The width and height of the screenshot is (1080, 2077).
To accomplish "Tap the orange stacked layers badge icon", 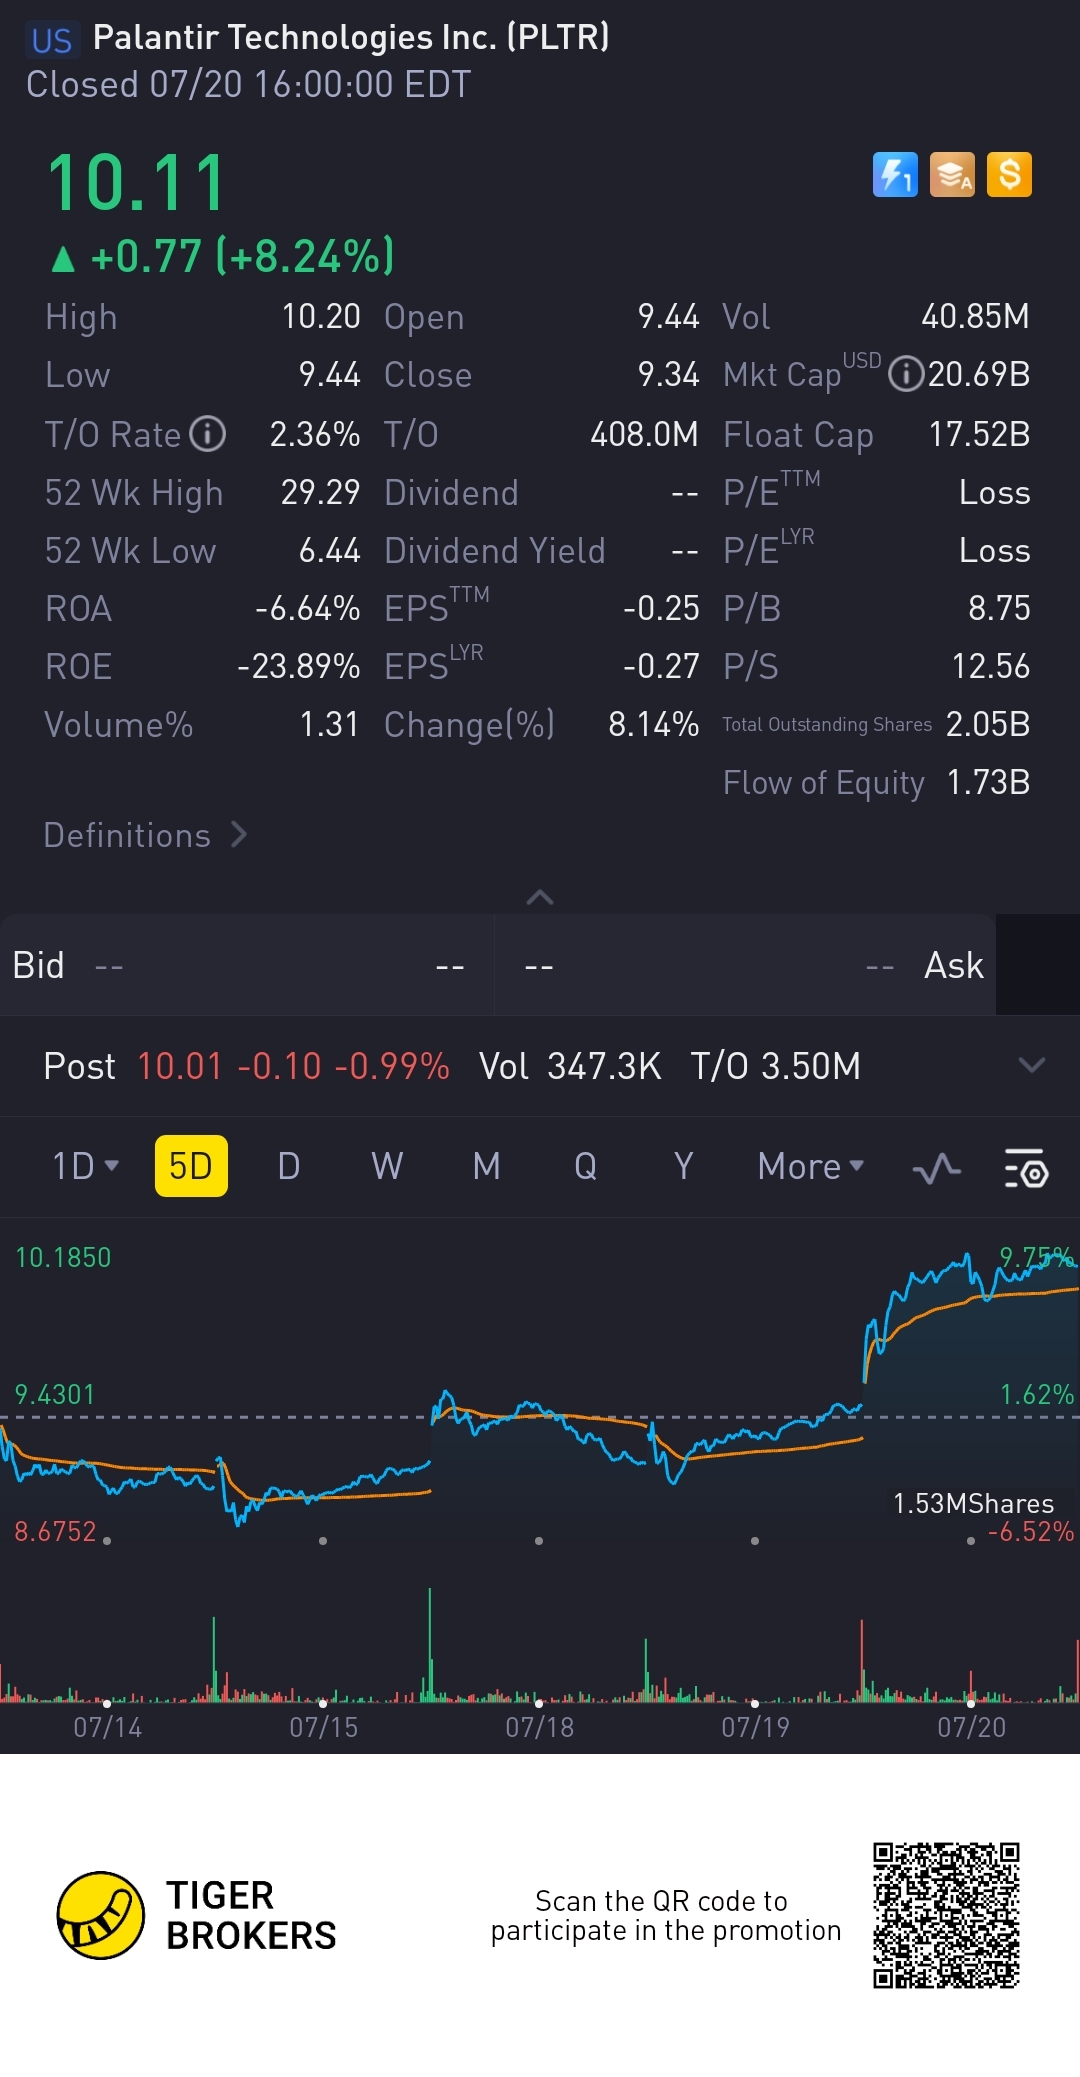I will [952, 175].
